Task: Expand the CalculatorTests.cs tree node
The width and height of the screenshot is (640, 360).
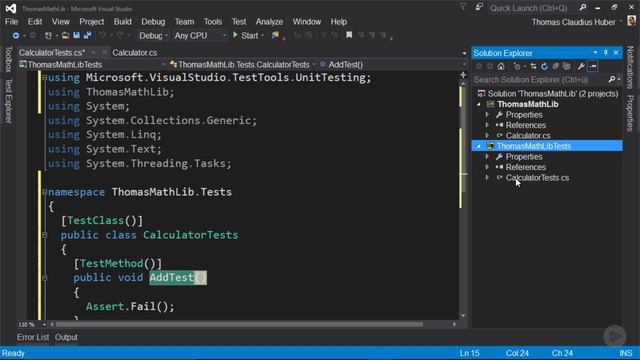Action: [x=487, y=178]
